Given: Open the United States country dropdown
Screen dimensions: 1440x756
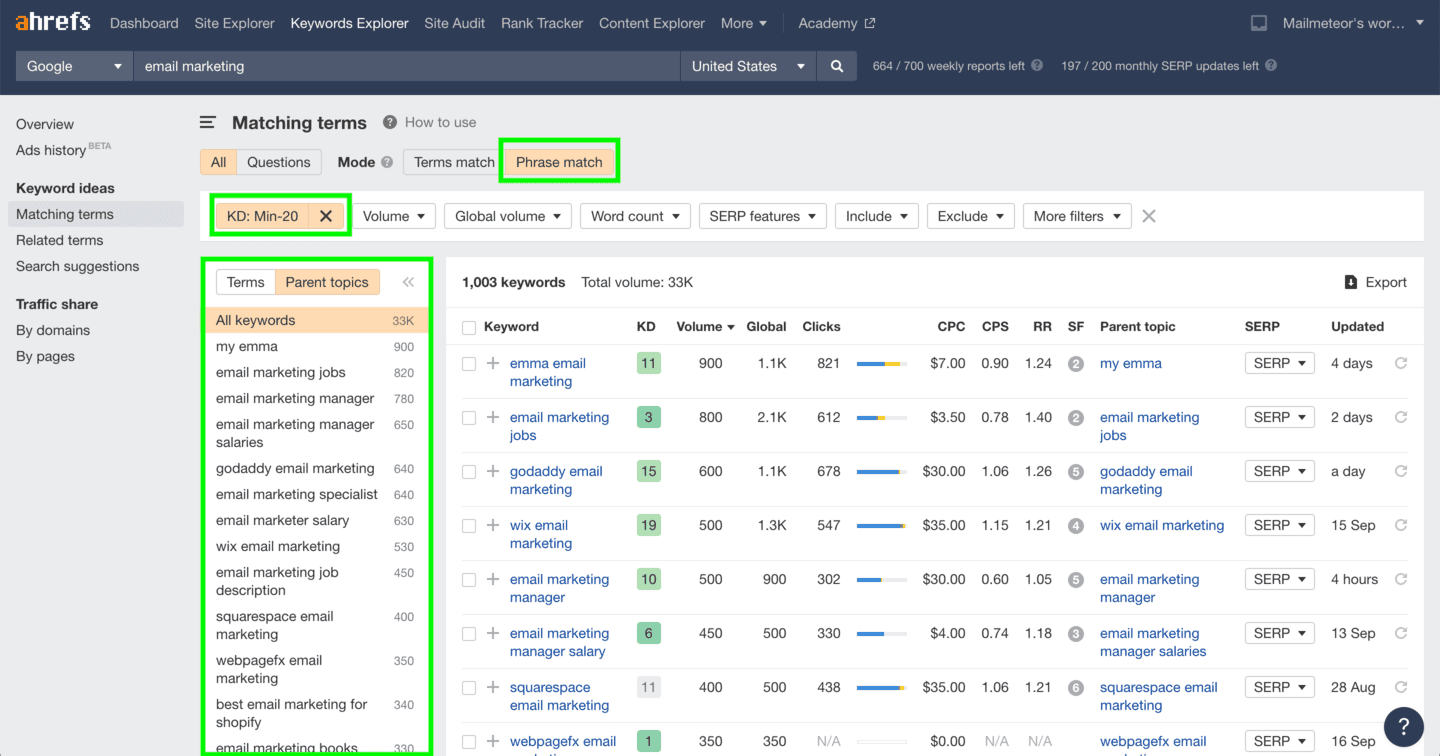Looking at the screenshot, I should (748, 66).
